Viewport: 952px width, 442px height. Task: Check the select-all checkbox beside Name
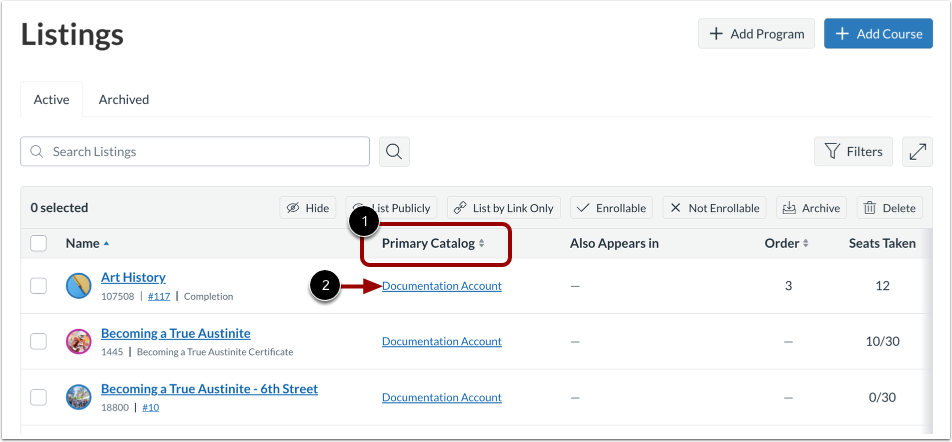tap(38, 243)
